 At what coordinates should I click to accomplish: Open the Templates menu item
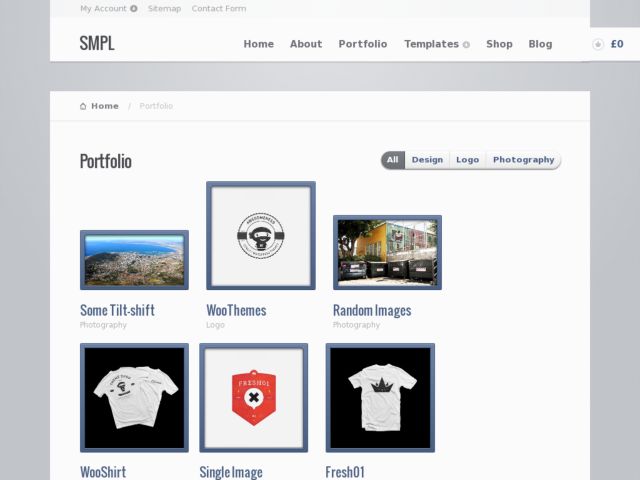[x=431, y=44]
